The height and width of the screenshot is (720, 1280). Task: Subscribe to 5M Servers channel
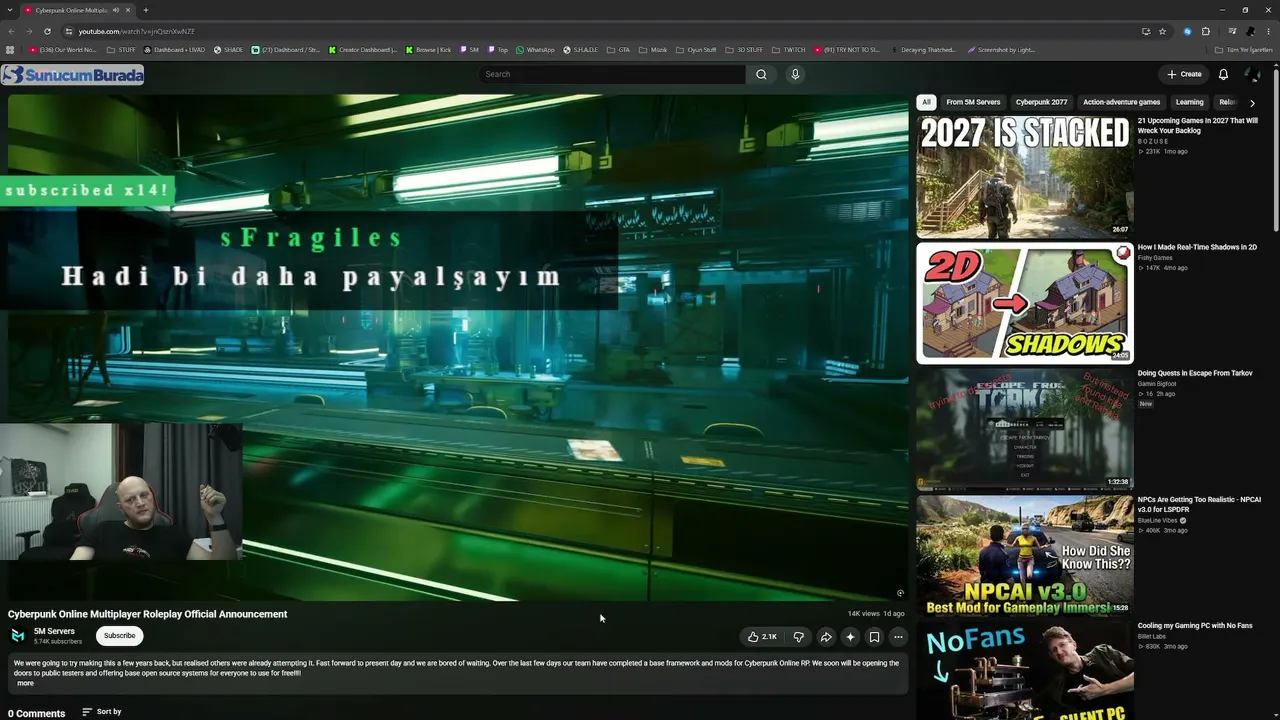119,636
